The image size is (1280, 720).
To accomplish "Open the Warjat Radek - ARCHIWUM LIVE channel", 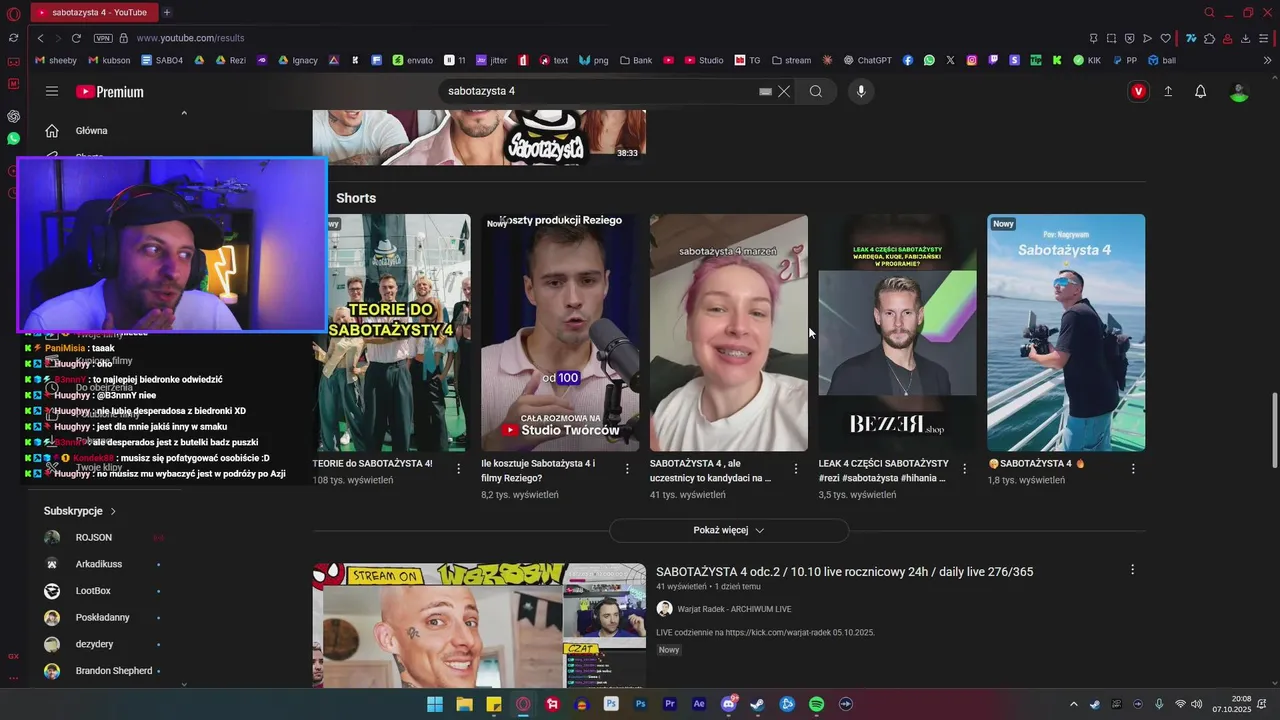I will 733,609.
